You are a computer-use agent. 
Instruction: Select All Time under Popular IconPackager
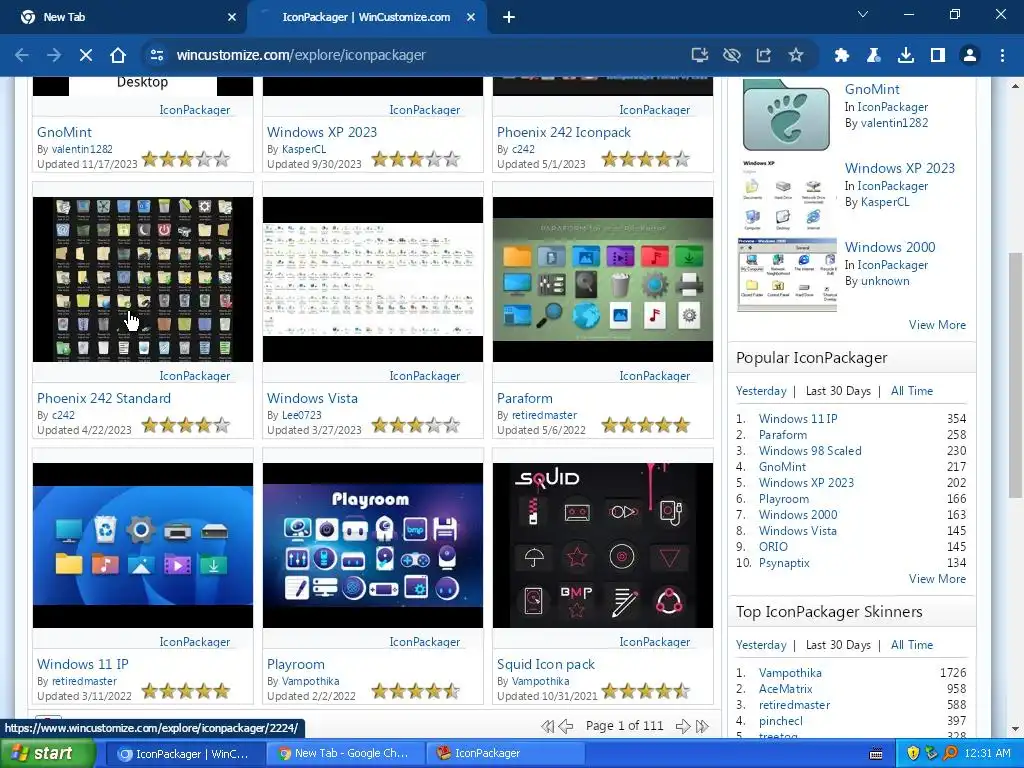pyautogui.click(x=912, y=391)
